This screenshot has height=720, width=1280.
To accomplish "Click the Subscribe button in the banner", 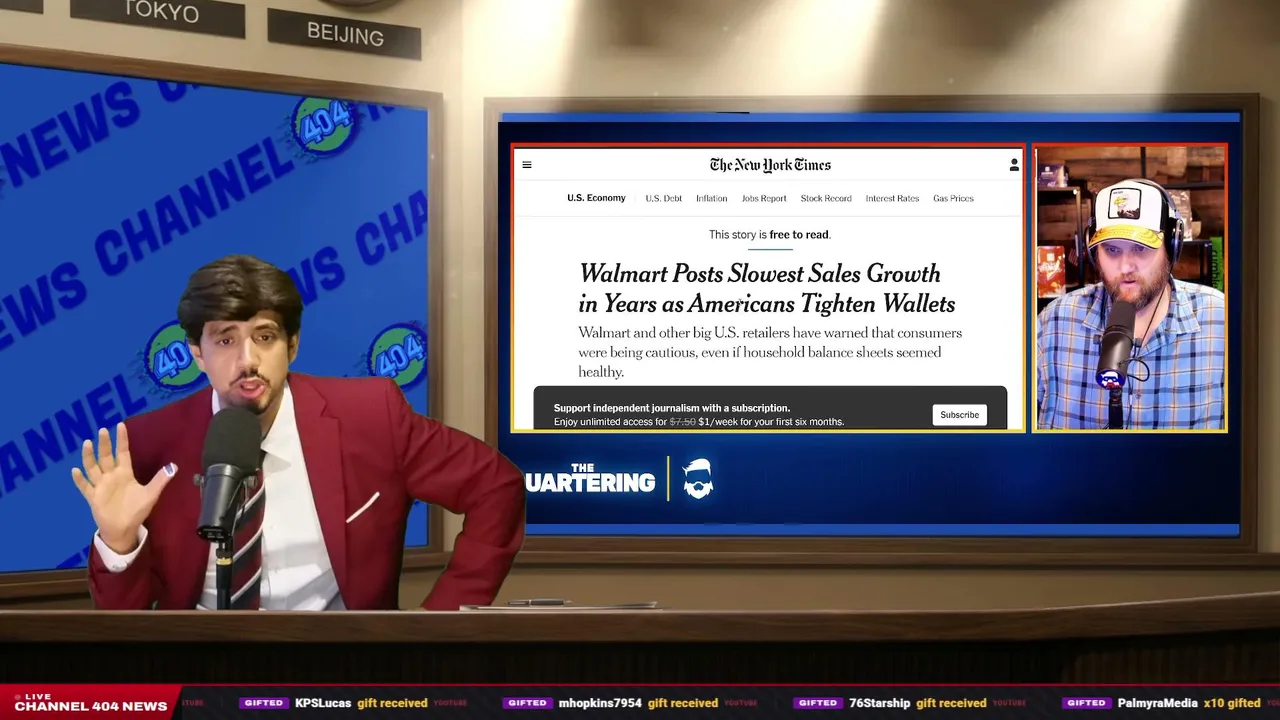I will pos(959,415).
